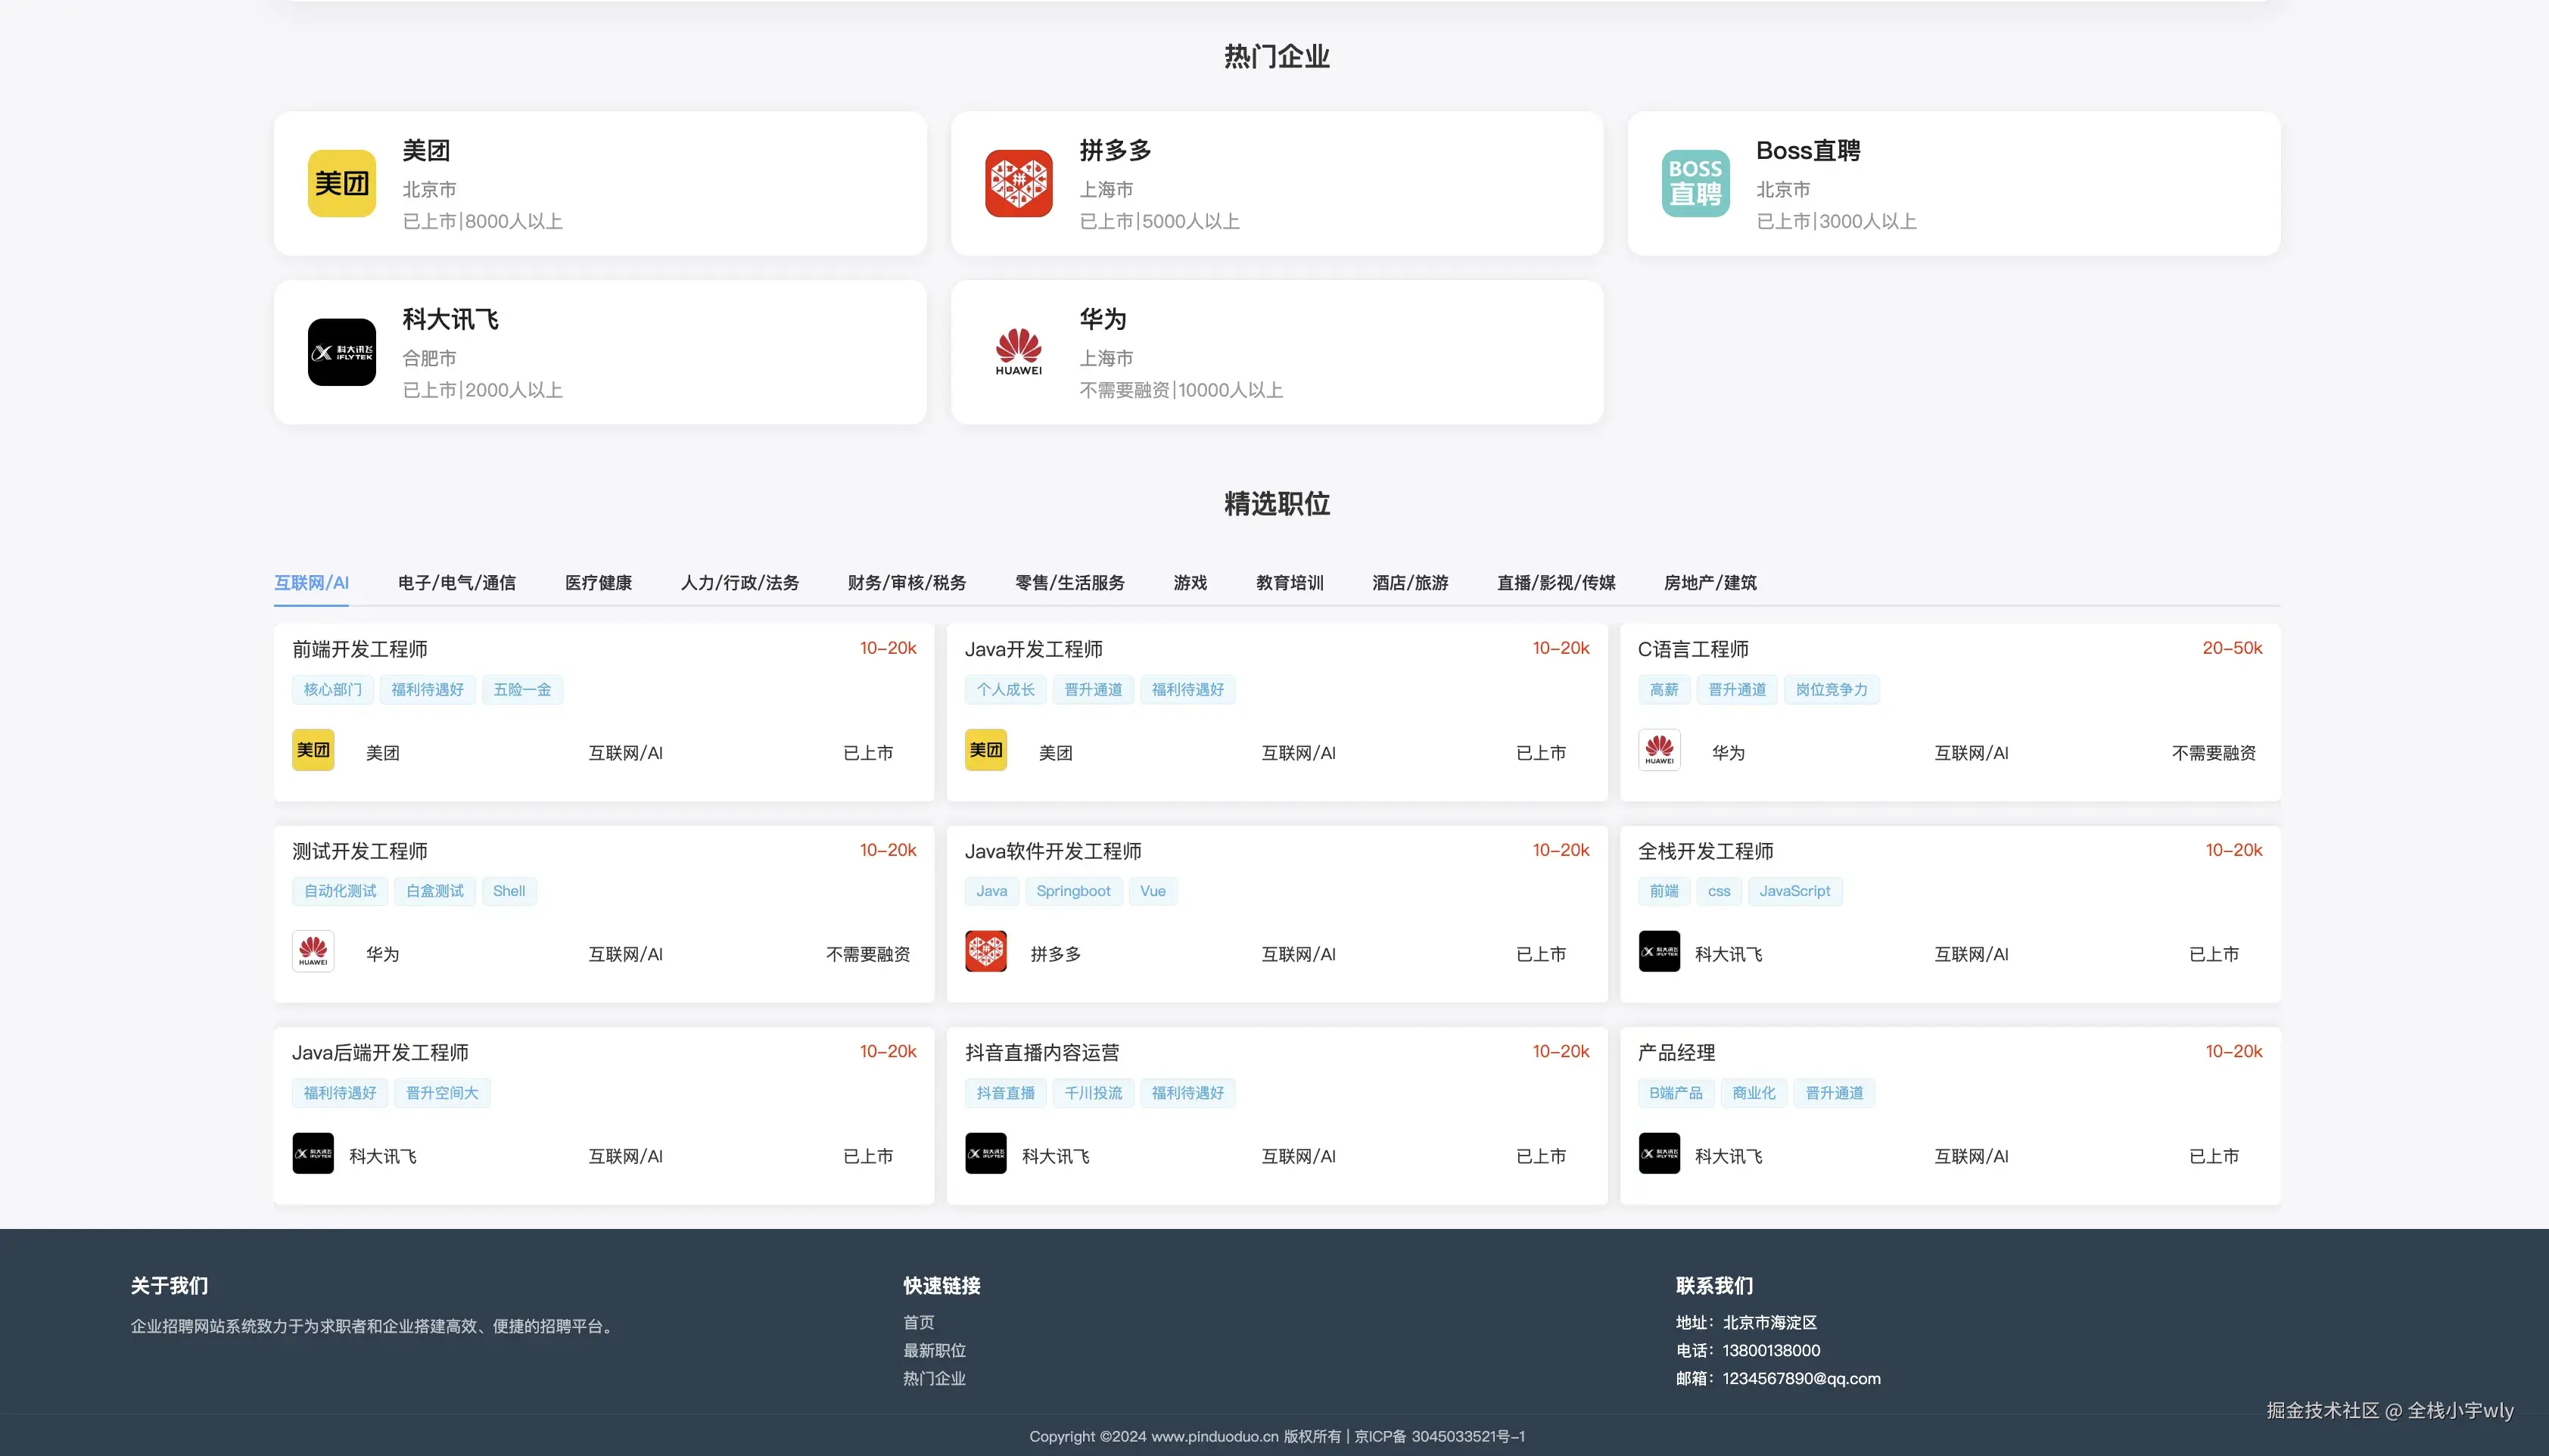Click the 热门企业 quick link in footer
This screenshot has height=1456, width=2549.
pos(934,1378)
